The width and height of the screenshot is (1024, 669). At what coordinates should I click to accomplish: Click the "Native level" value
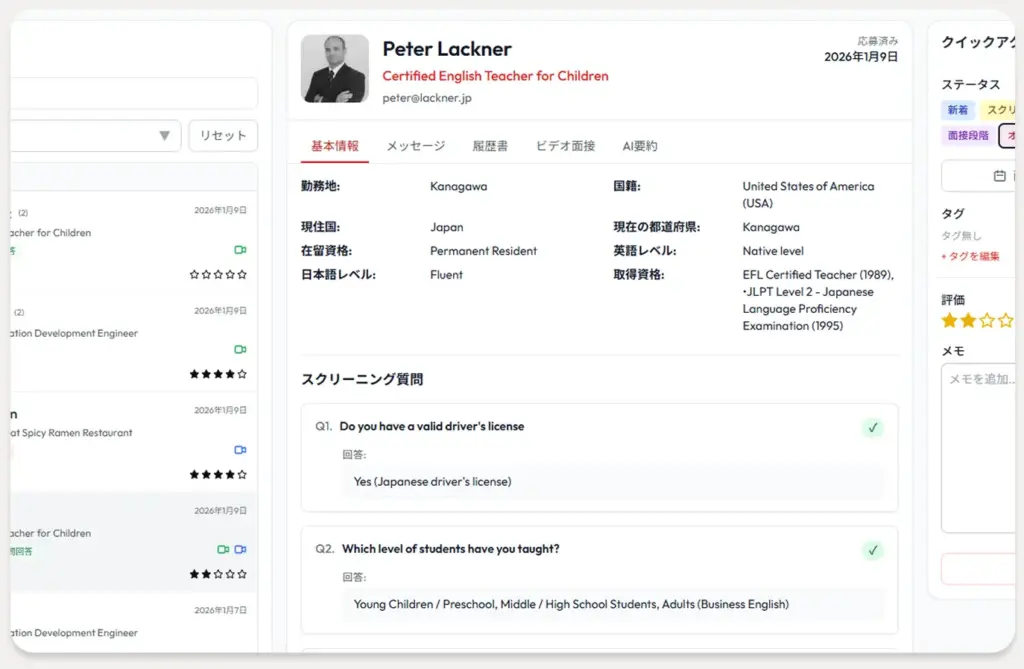(x=773, y=251)
